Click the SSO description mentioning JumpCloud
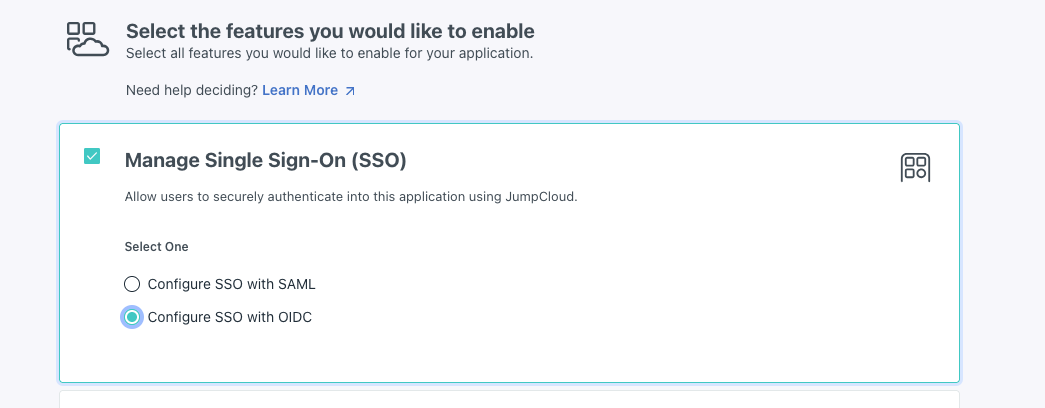Viewport: 1045px width, 408px height. click(x=350, y=197)
